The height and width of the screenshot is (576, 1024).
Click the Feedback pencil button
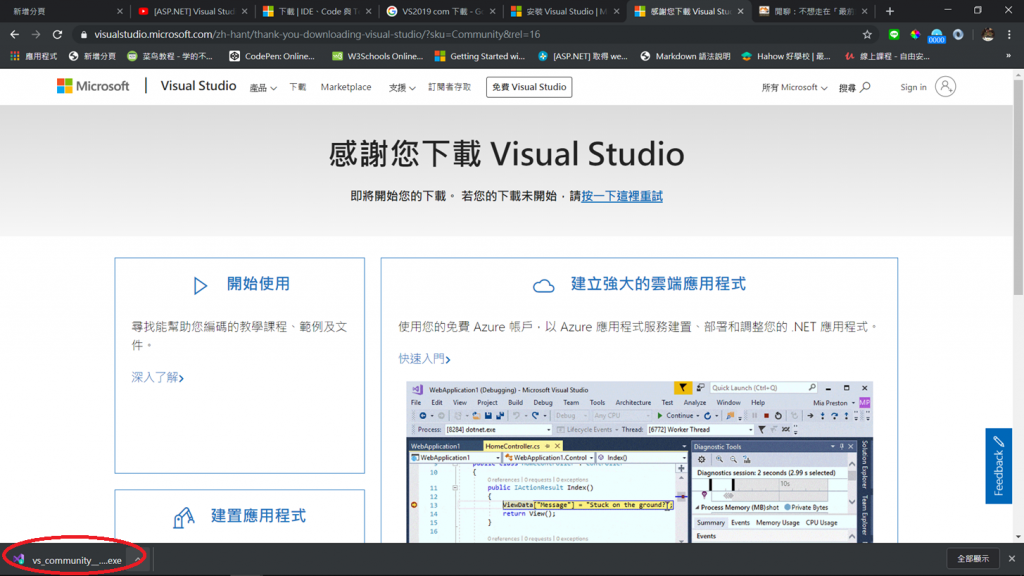point(999,466)
